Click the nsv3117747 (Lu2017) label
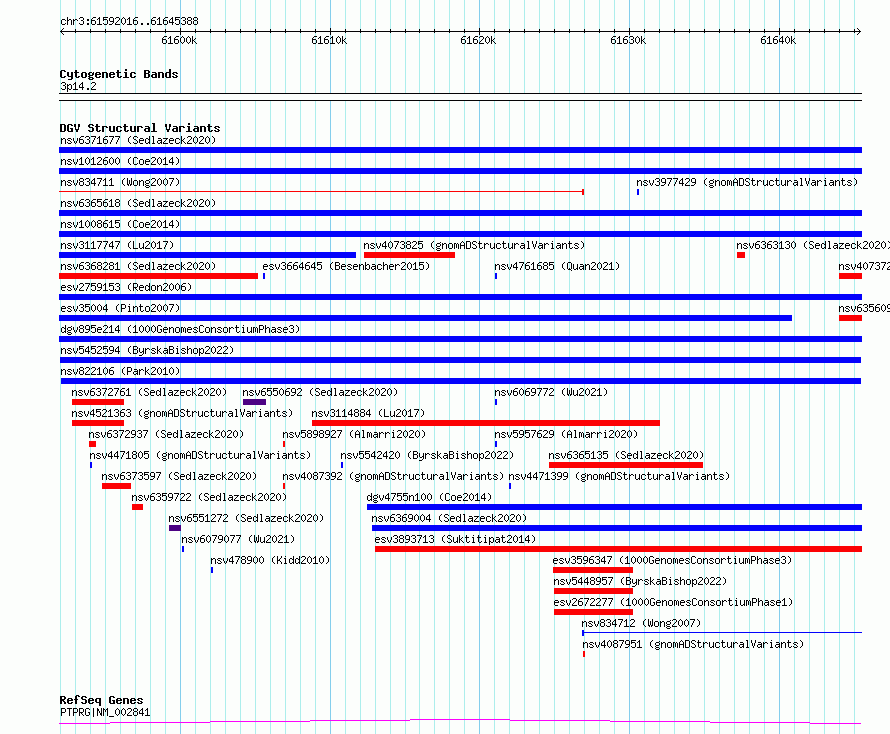 click(117, 245)
